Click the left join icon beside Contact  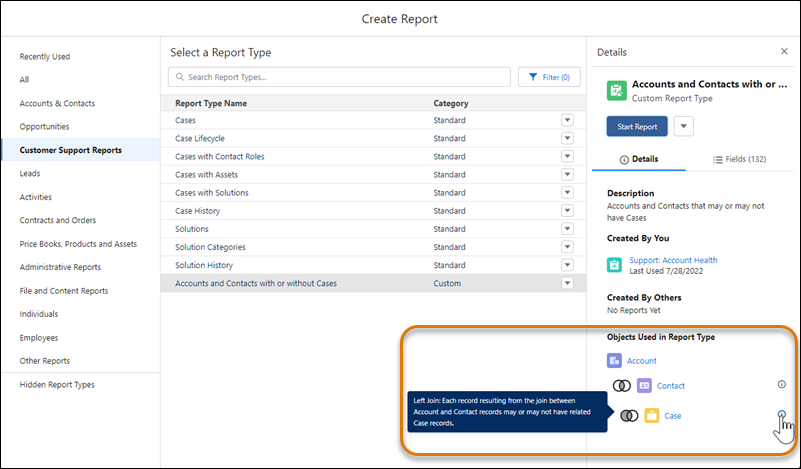point(621,385)
